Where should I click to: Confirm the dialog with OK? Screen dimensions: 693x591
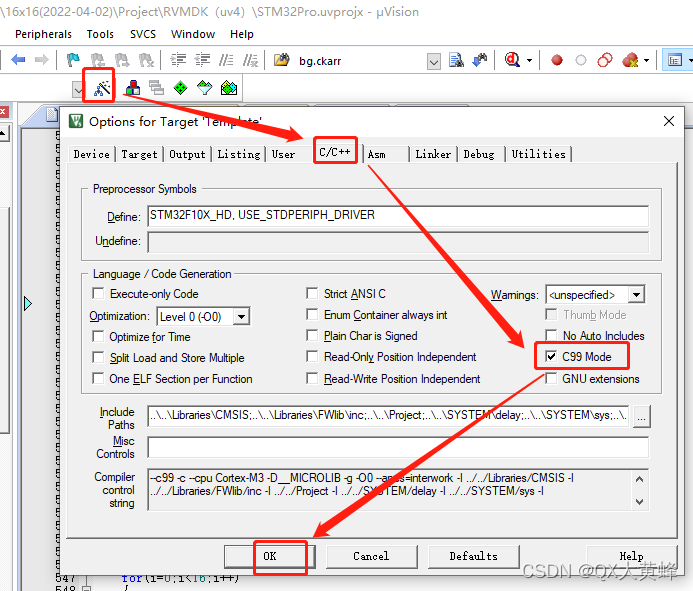pos(270,556)
